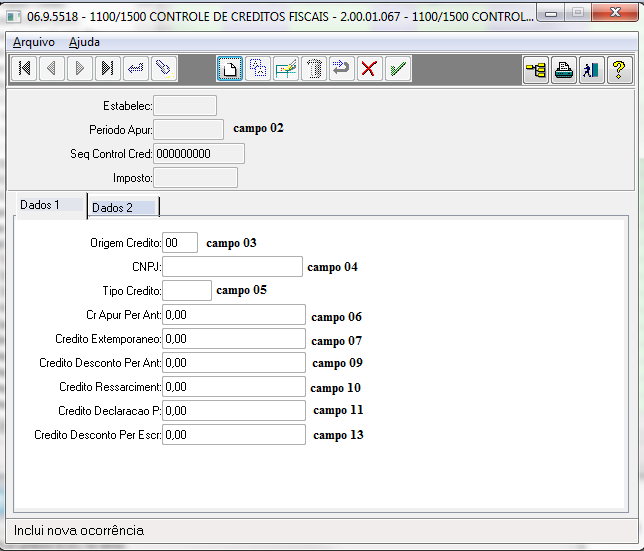Click the modify record icon
Screen dimensions: 644x551
(286, 69)
